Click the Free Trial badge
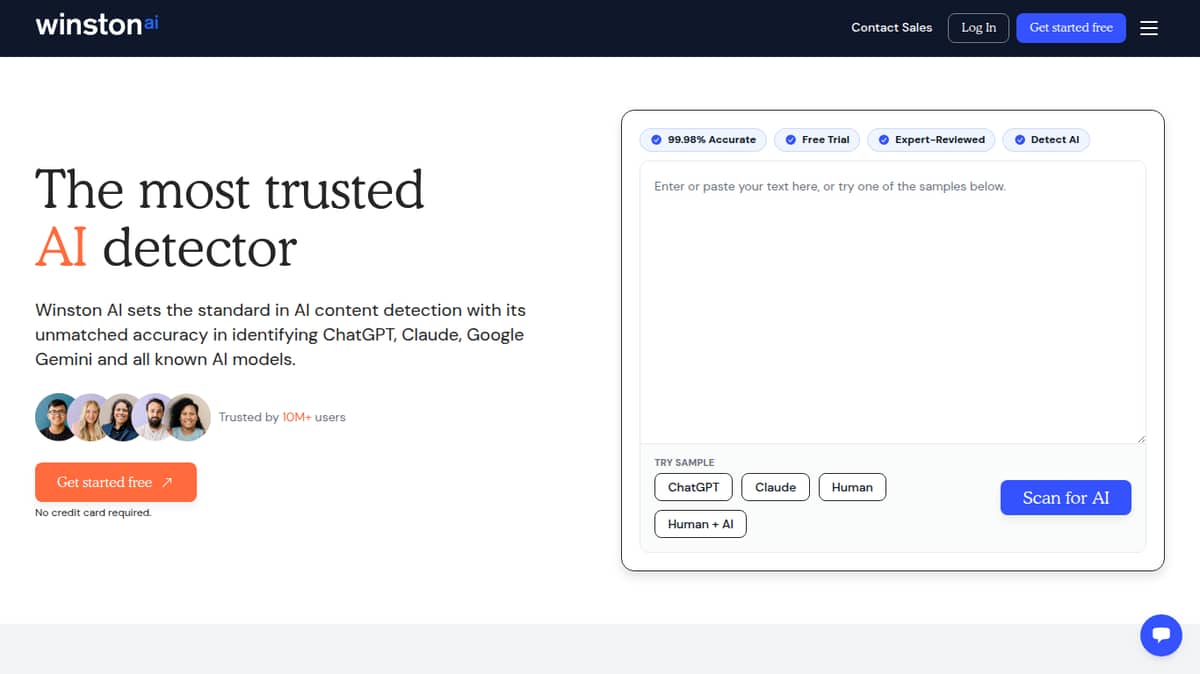The height and width of the screenshot is (674, 1200). pos(818,140)
